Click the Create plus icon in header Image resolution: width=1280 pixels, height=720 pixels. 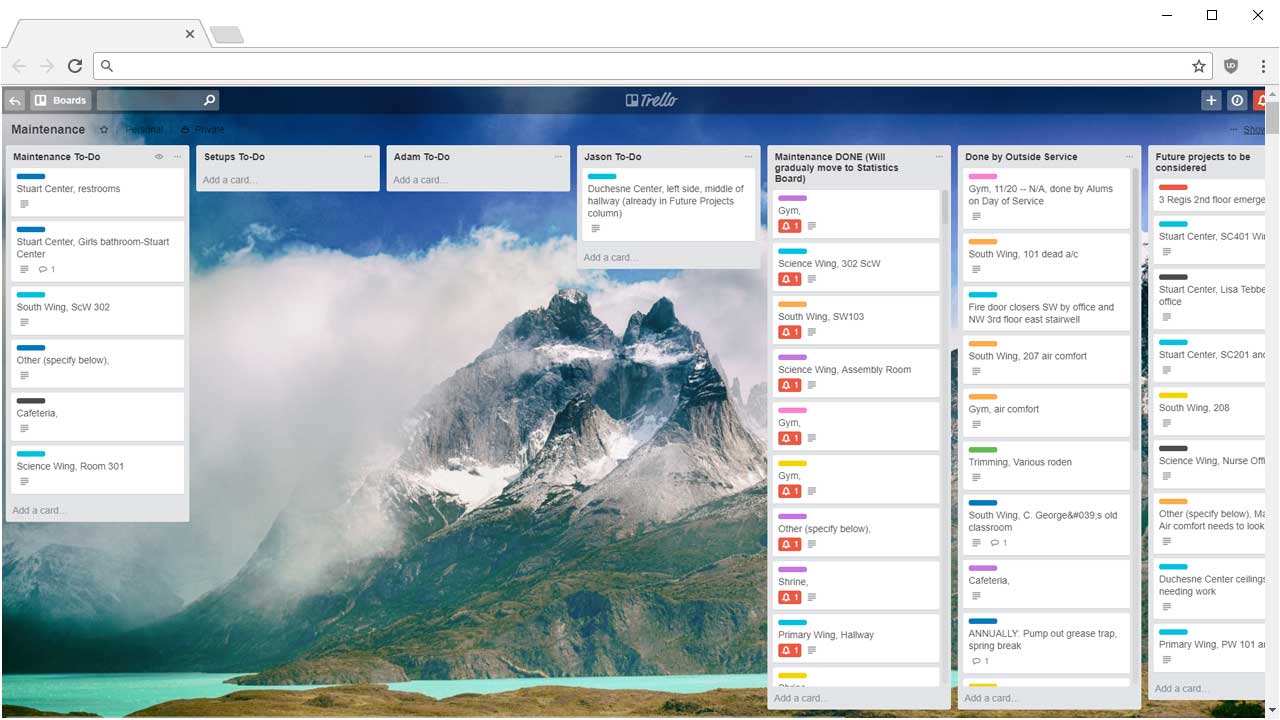(1211, 100)
